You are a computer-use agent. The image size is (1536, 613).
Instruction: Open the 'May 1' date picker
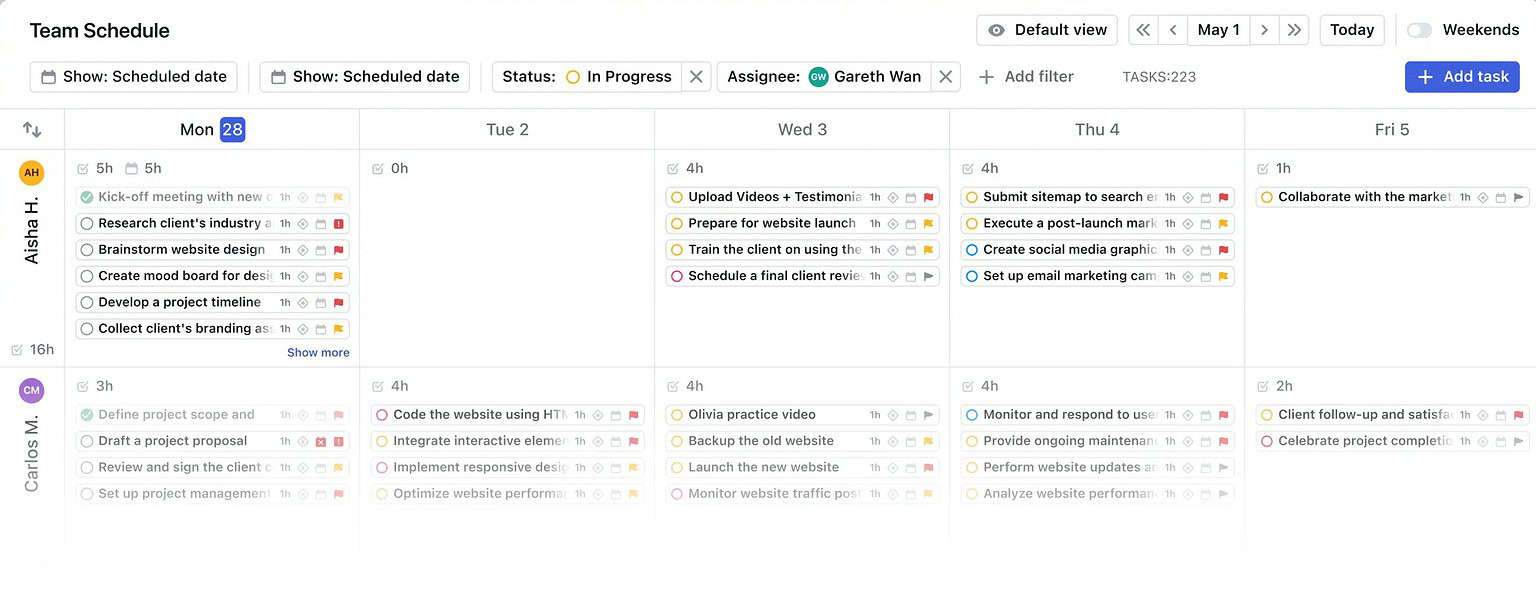pos(1218,30)
